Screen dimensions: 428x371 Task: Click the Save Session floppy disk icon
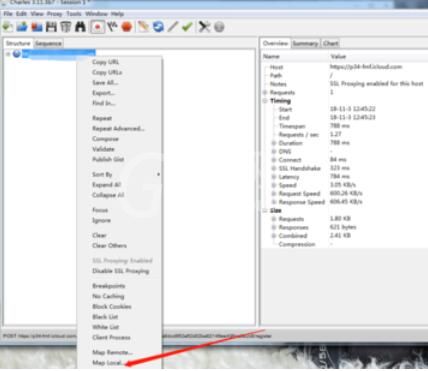tap(51, 27)
